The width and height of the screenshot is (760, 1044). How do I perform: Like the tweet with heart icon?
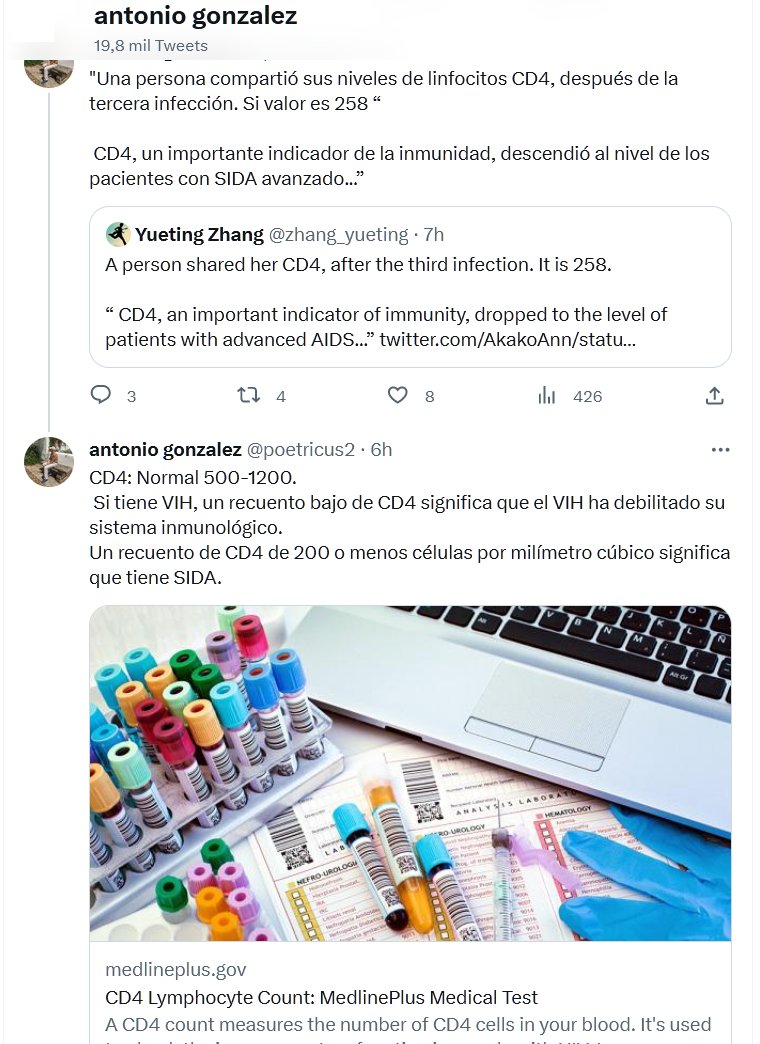398,396
